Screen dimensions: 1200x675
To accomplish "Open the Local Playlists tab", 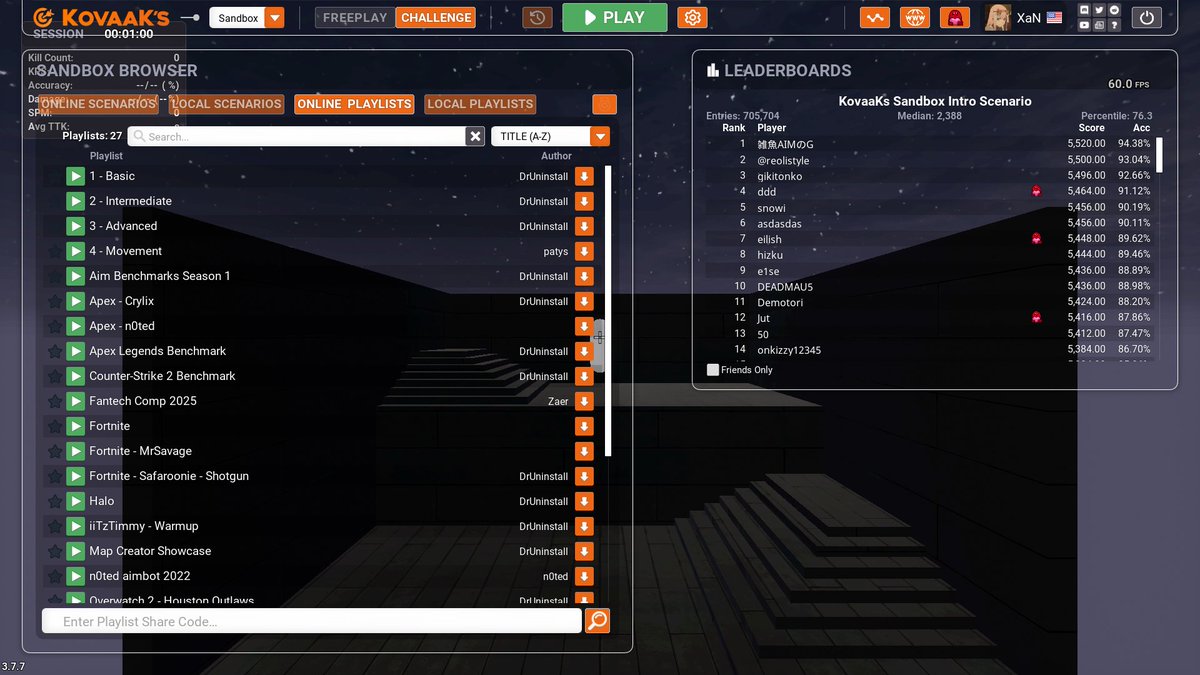I will pyautogui.click(x=480, y=104).
